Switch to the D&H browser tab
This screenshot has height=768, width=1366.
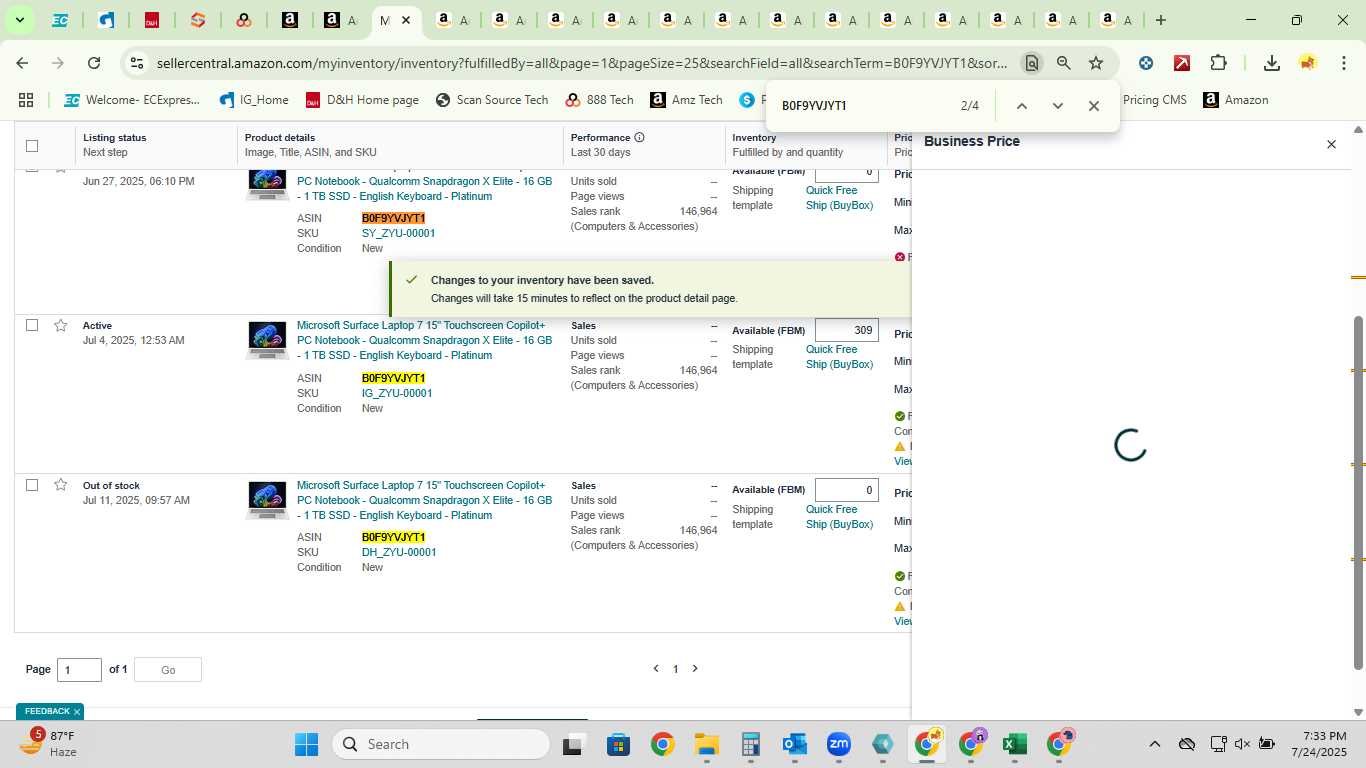click(x=152, y=20)
